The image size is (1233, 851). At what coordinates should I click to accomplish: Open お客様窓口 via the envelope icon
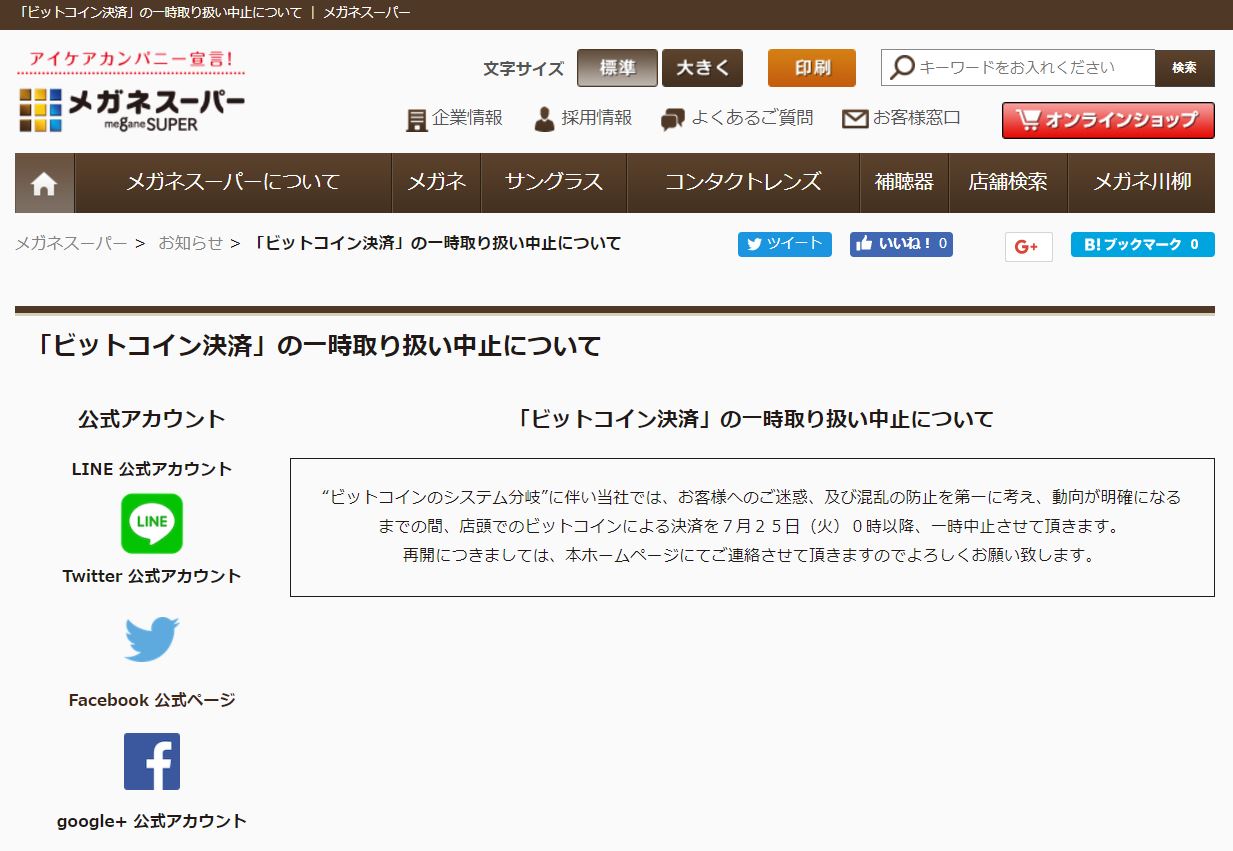point(853,118)
